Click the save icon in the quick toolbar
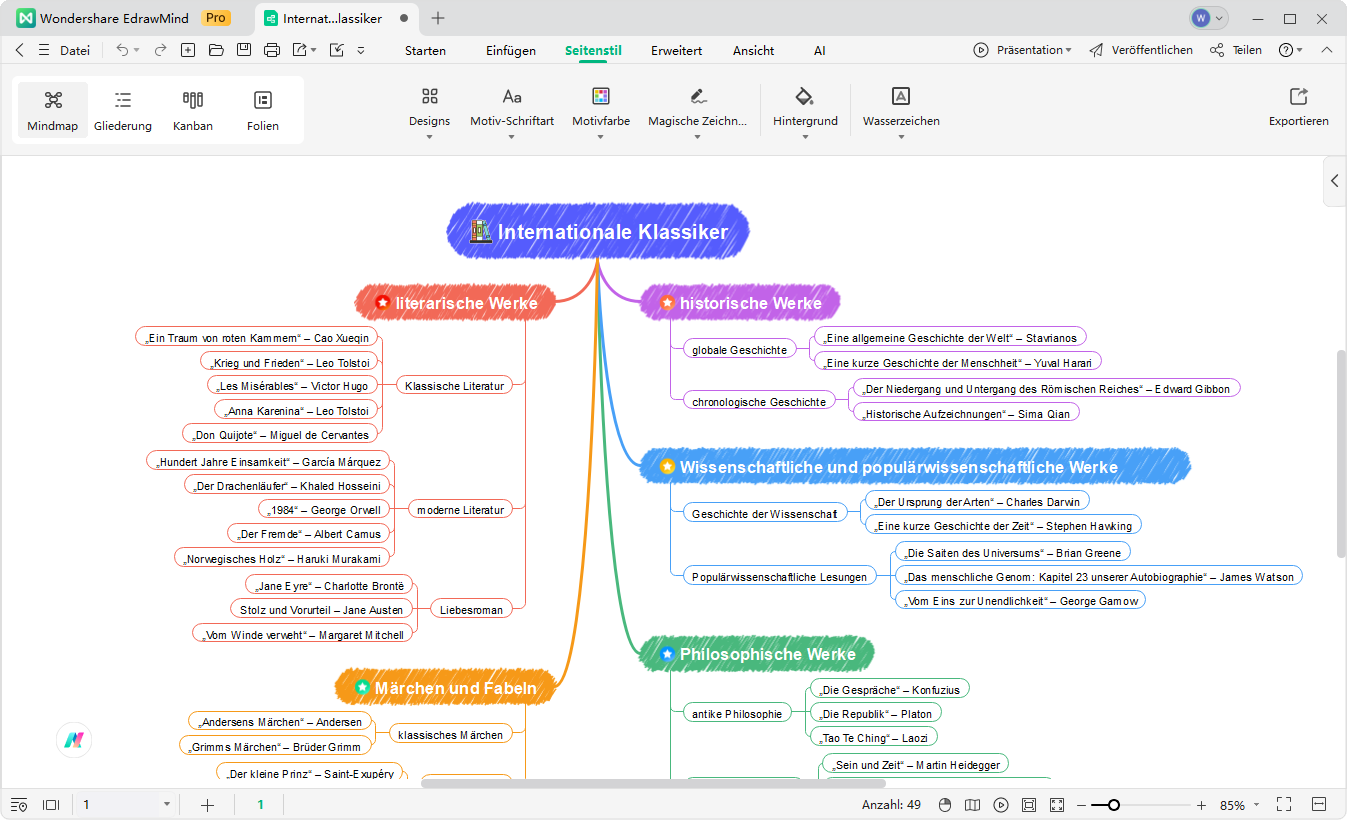The width and height of the screenshot is (1347, 820). point(243,50)
